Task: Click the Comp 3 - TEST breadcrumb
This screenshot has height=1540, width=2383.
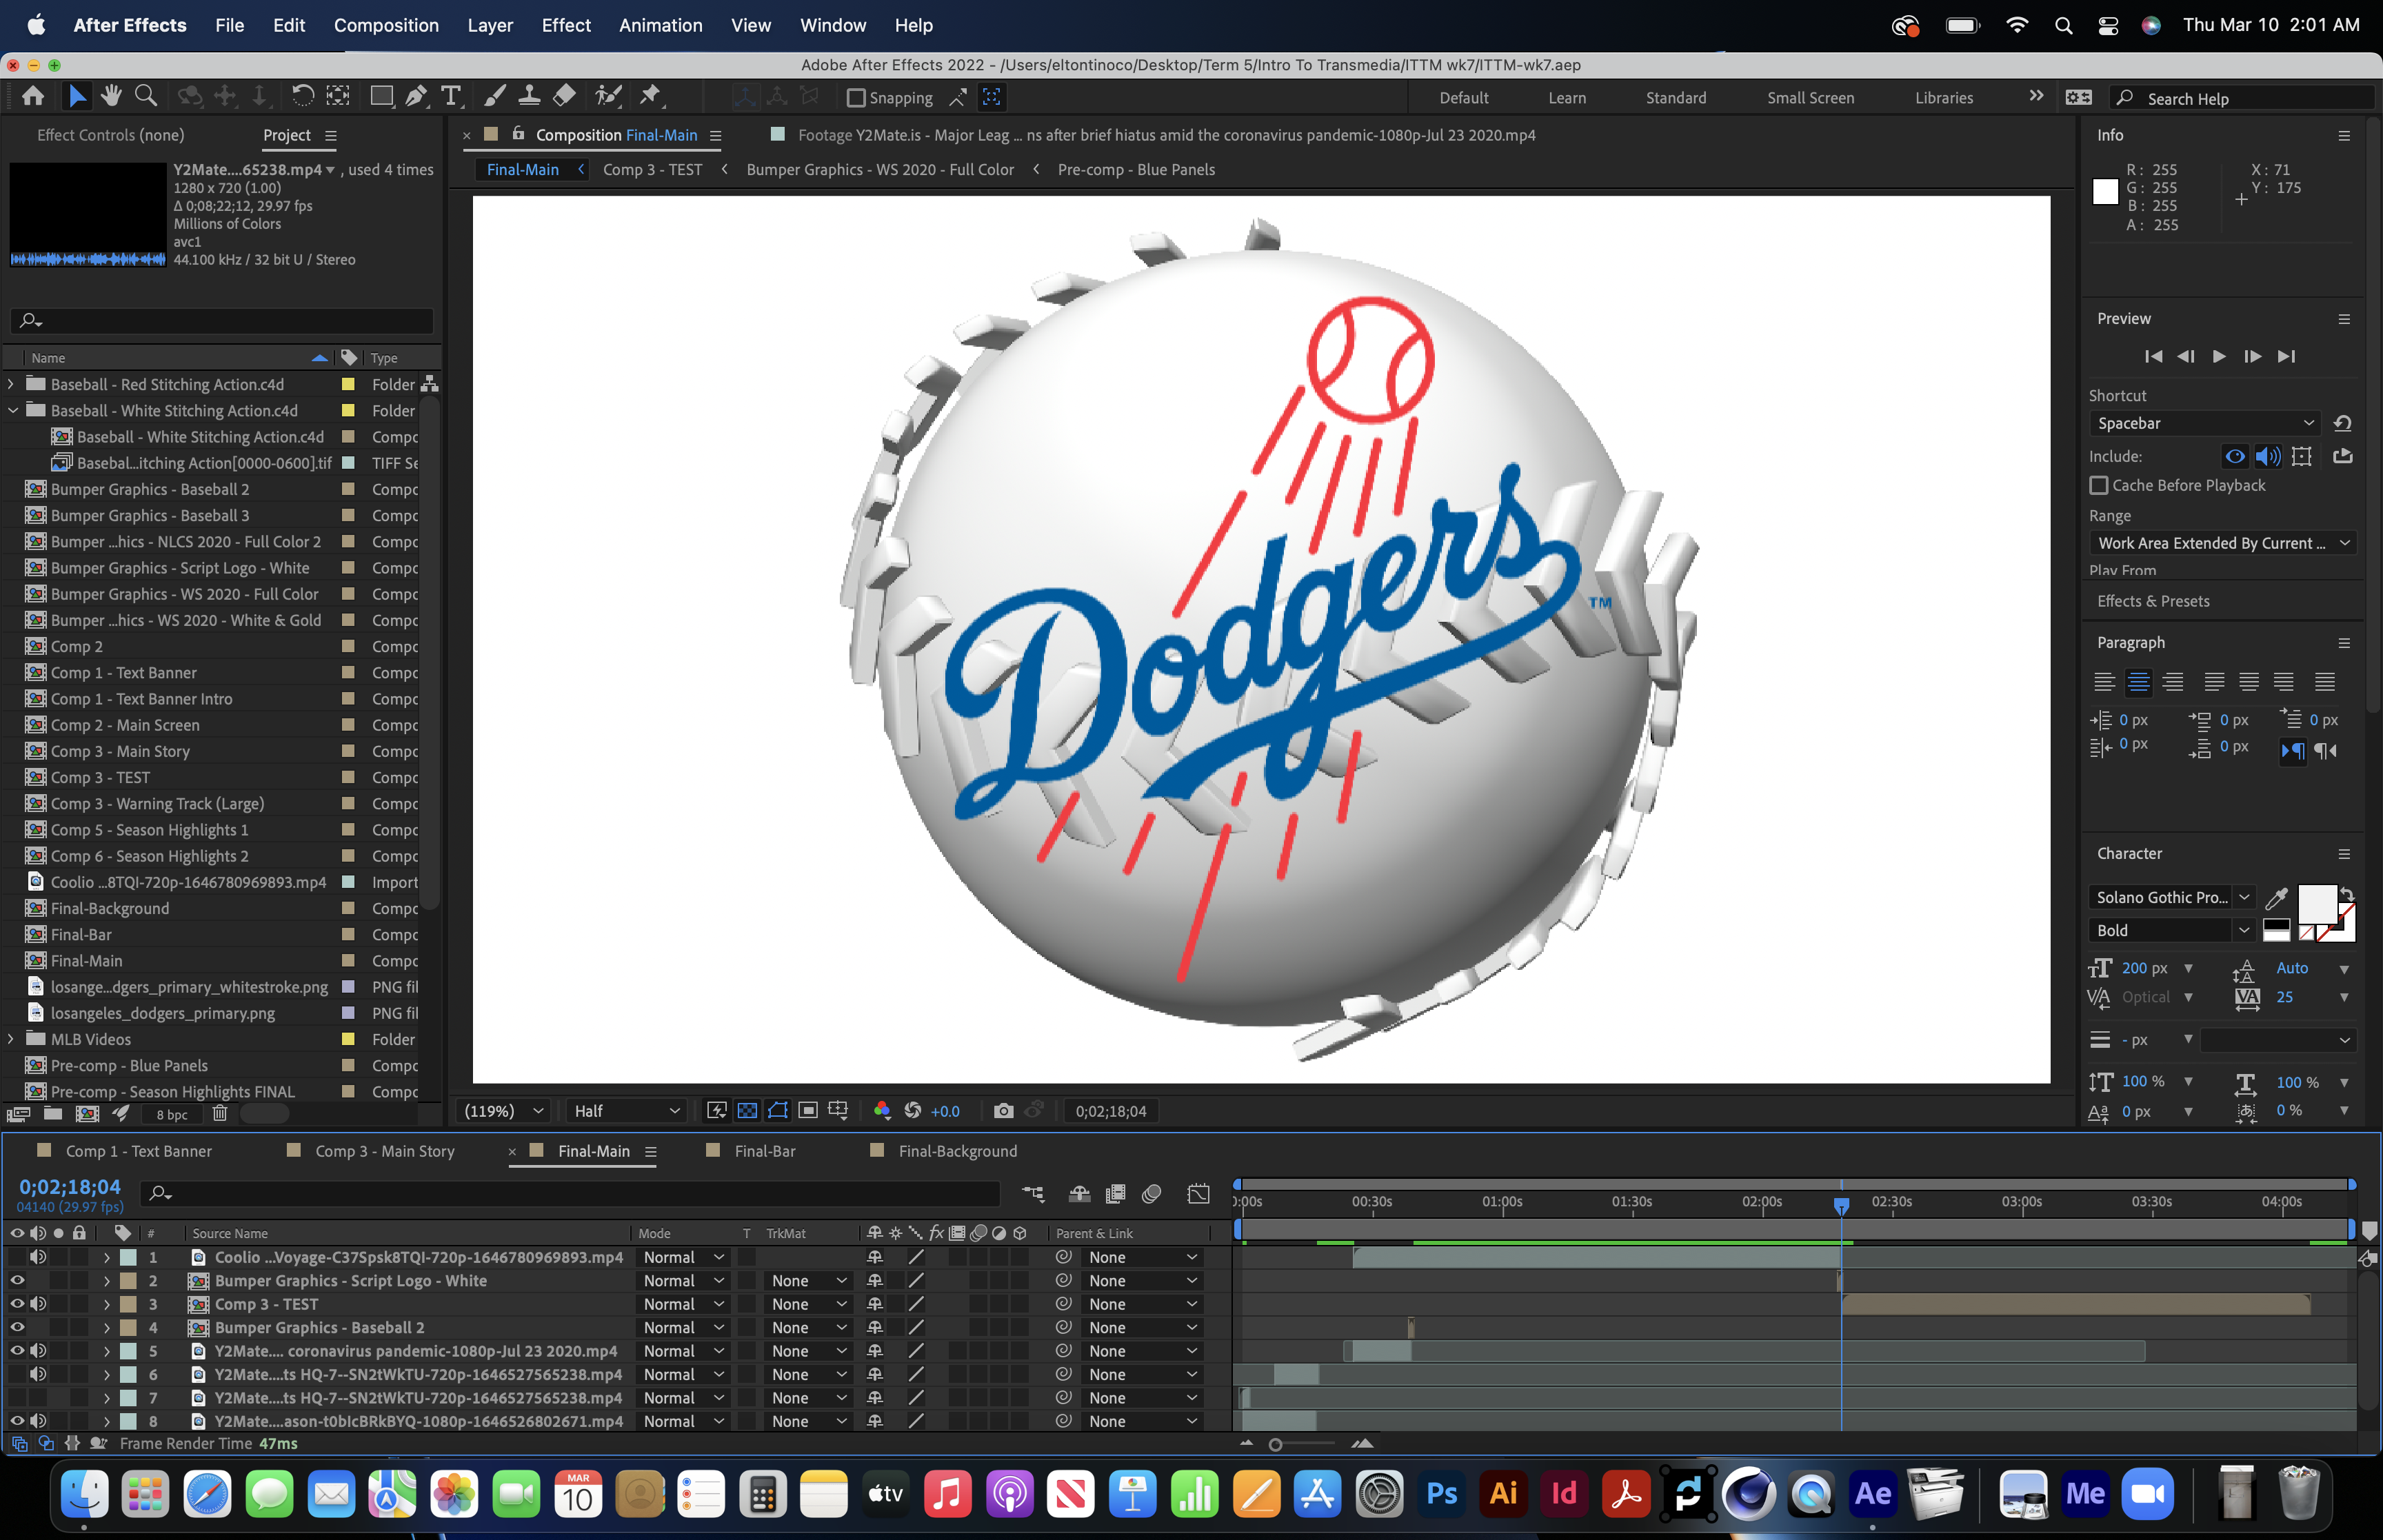Action: (652, 170)
